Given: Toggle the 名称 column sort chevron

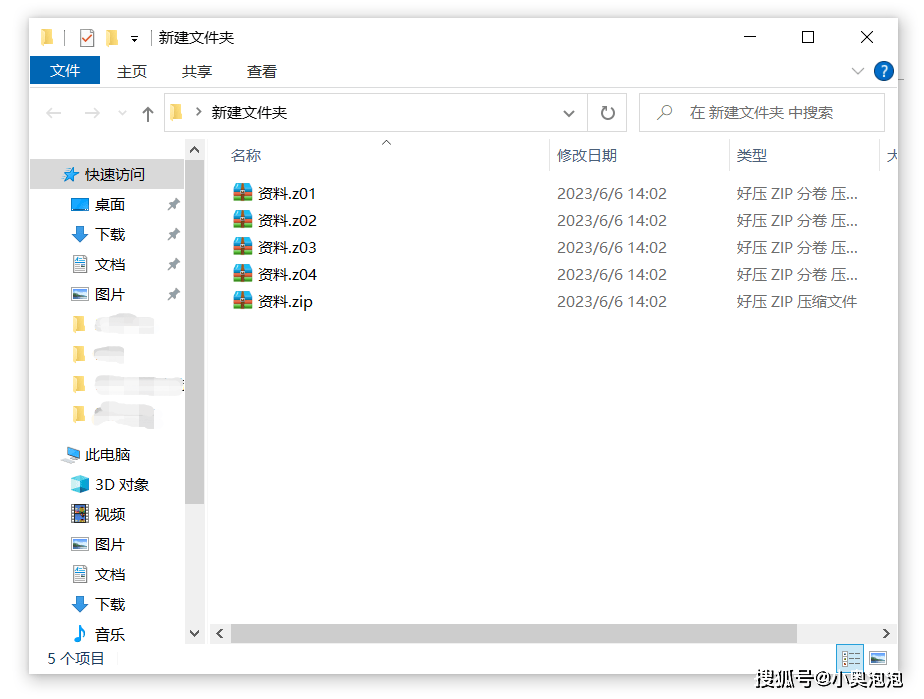Looking at the screenshot, I should 385,143.
